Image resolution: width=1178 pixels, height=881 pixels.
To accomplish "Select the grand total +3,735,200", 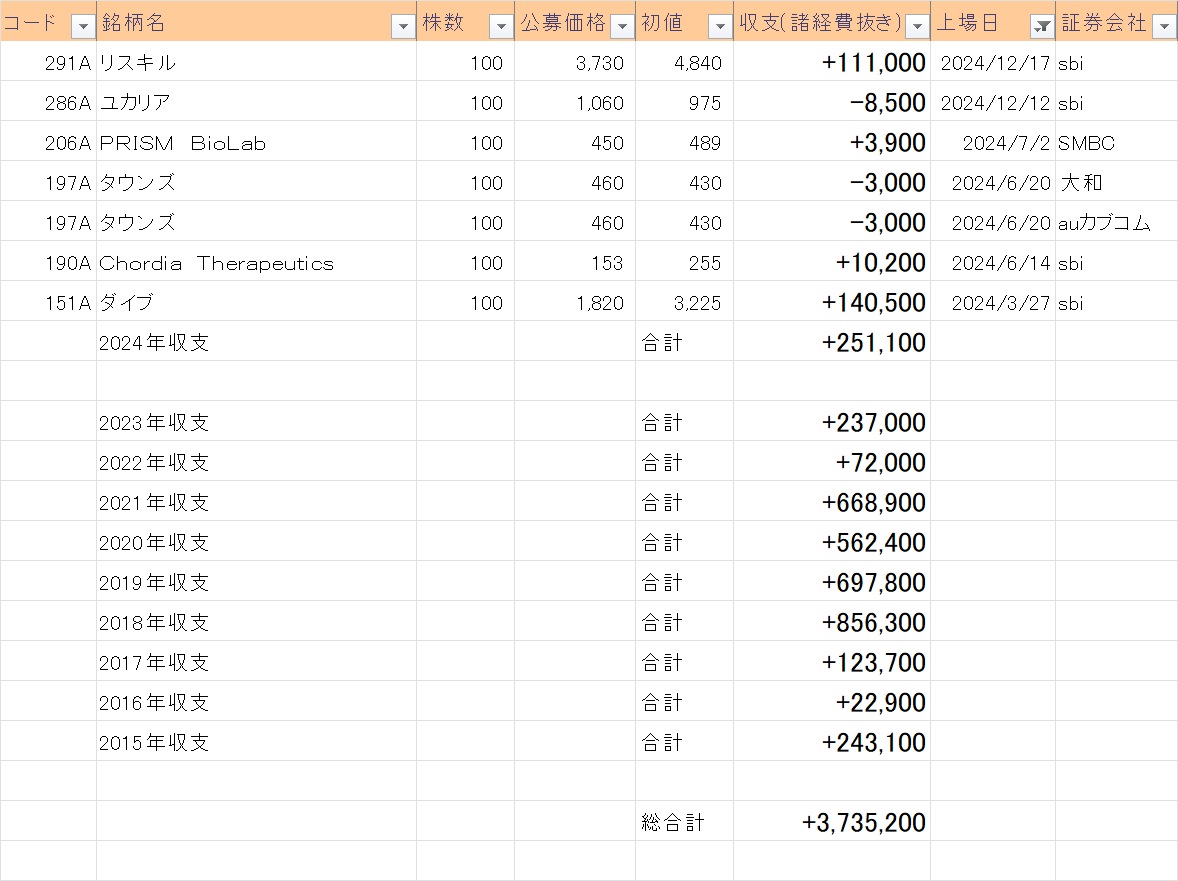I will (832, 821).
